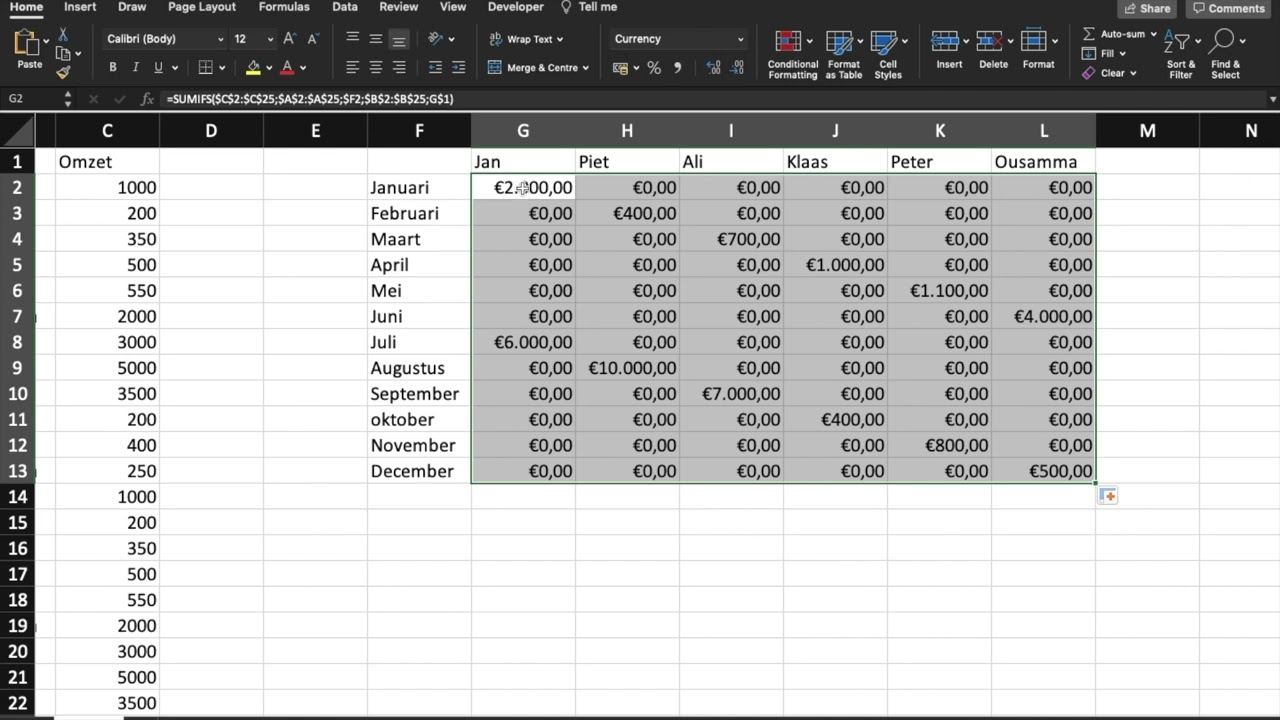Centre text horizontally
This screenshot has width=1280, height=720.
pyautogui.click(x=376, y=68)
